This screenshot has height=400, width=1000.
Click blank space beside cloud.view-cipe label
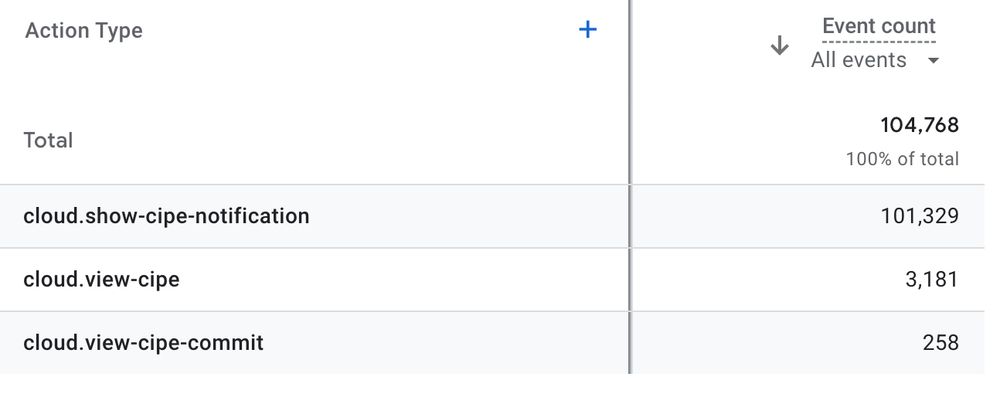402,279
